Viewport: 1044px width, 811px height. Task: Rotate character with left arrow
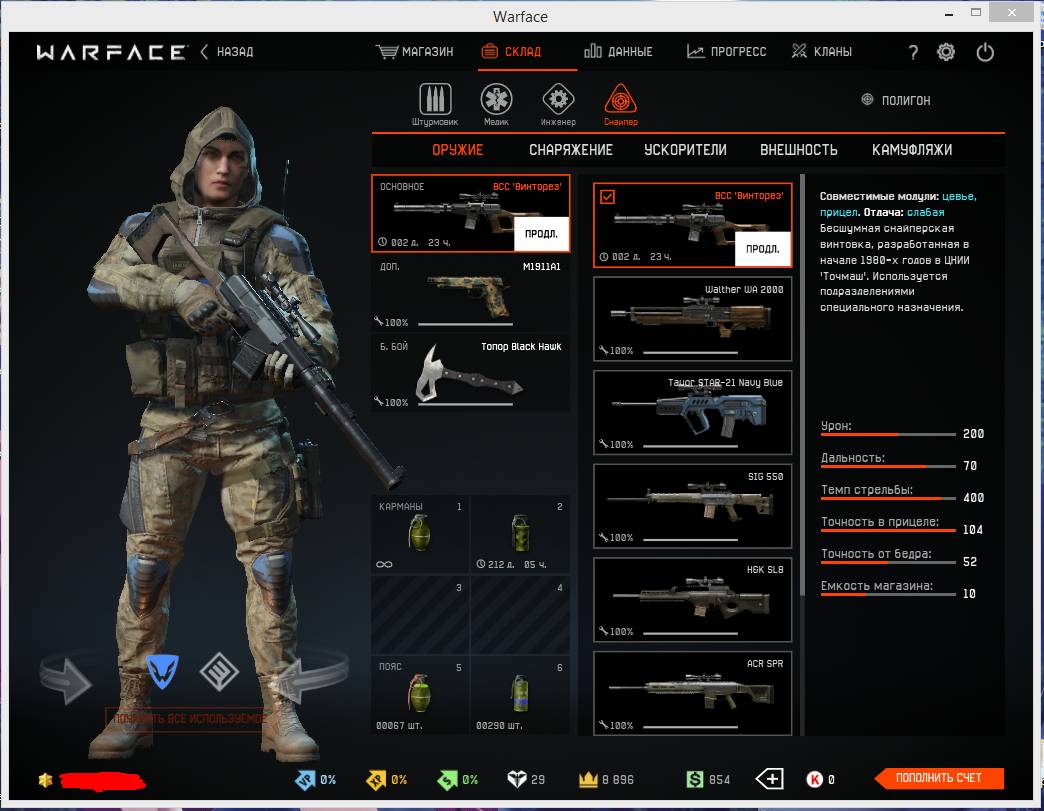click(67, 678)
